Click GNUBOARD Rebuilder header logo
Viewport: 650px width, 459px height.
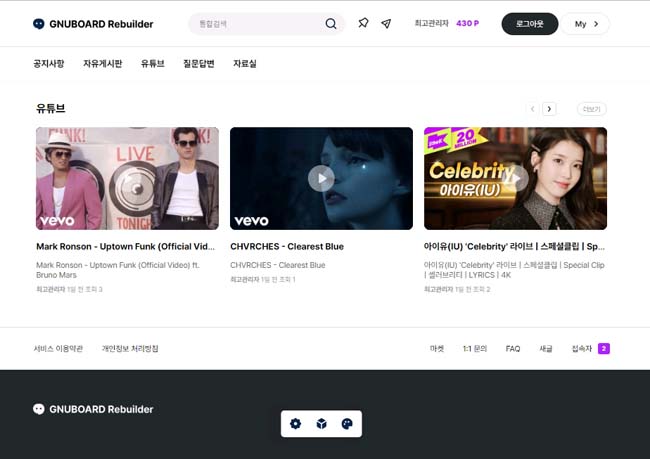point(93,24)
